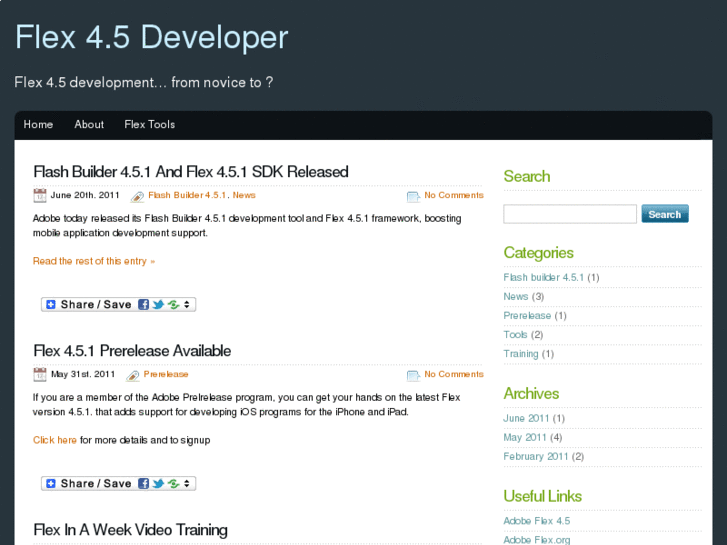Screen dimensions: 727x545
Task: Click the Flex 4.5 Developer site title
Action: pos(152,37)
